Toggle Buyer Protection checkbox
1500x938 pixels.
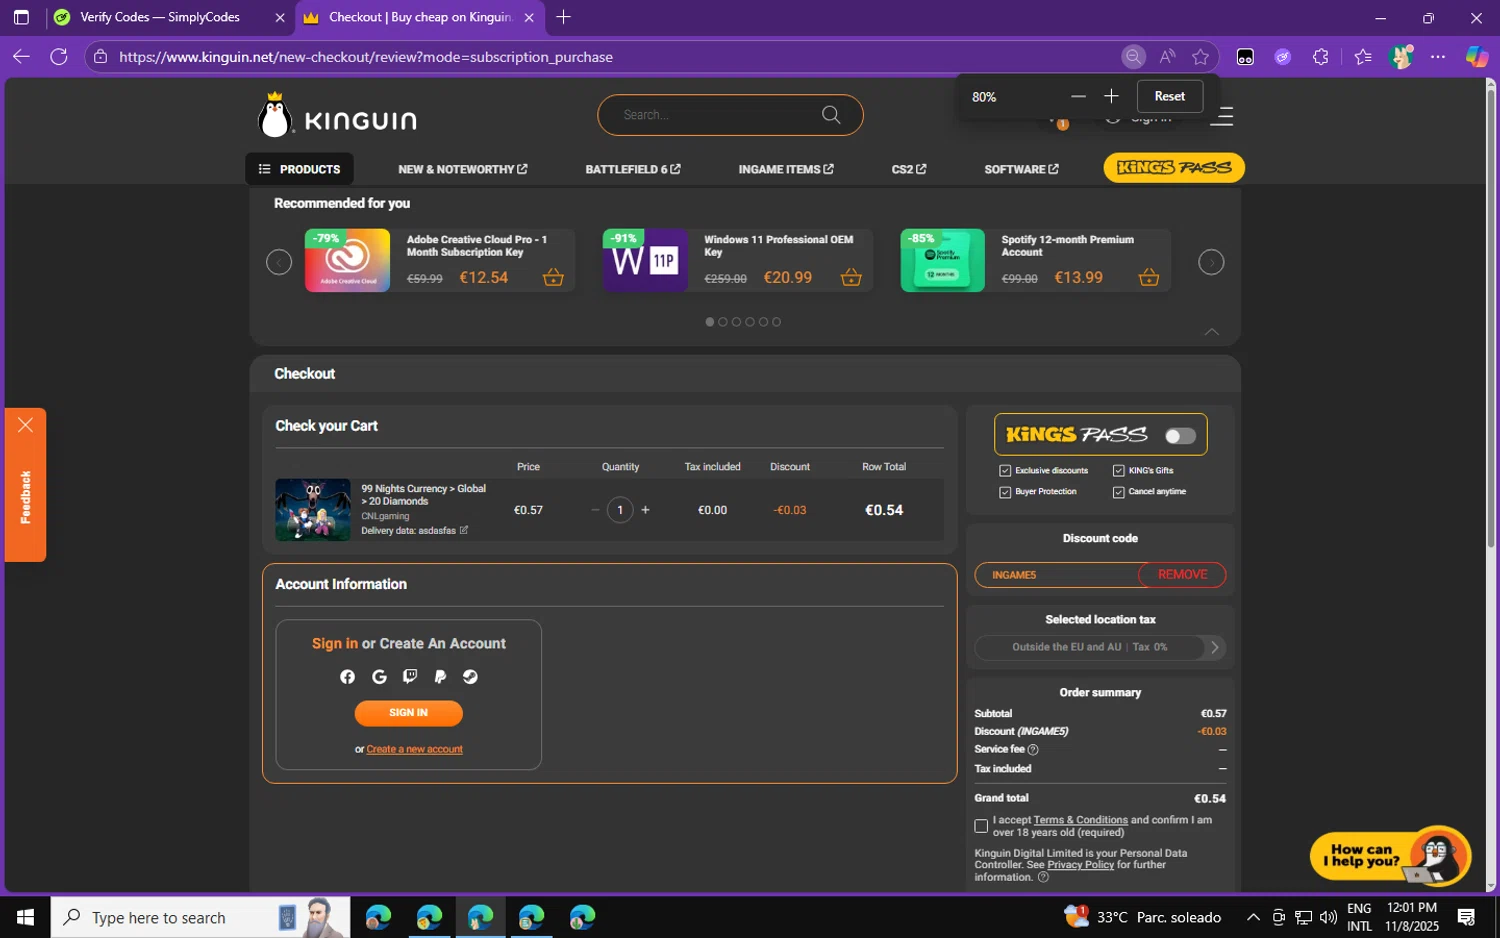[1005, 492]
